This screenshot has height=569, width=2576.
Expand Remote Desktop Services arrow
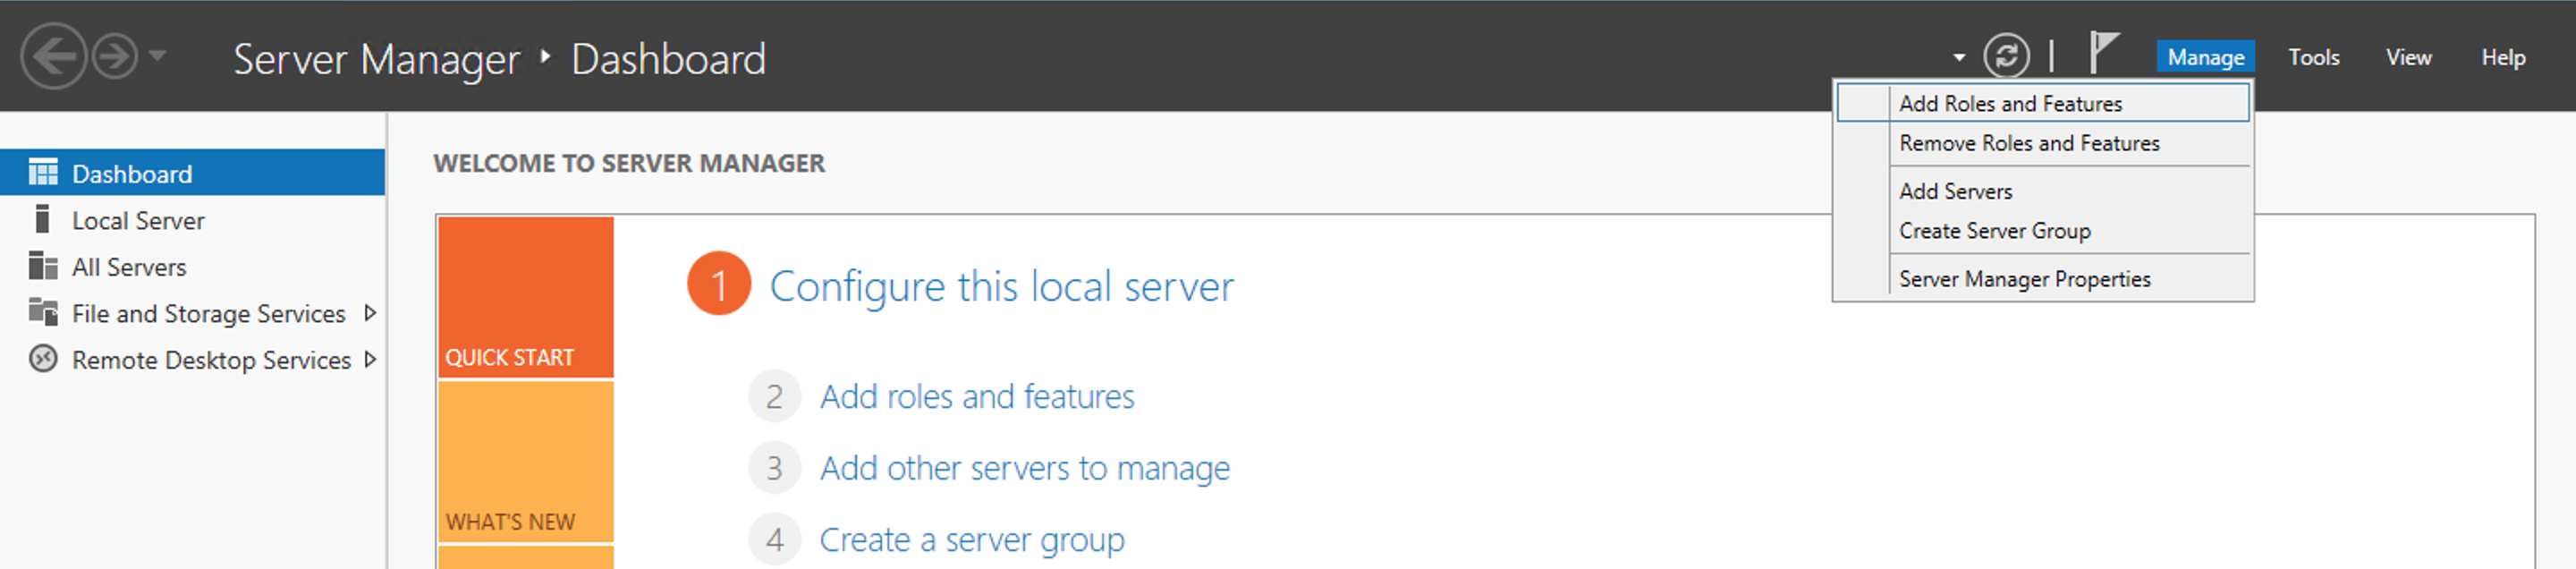pos(370,359)
